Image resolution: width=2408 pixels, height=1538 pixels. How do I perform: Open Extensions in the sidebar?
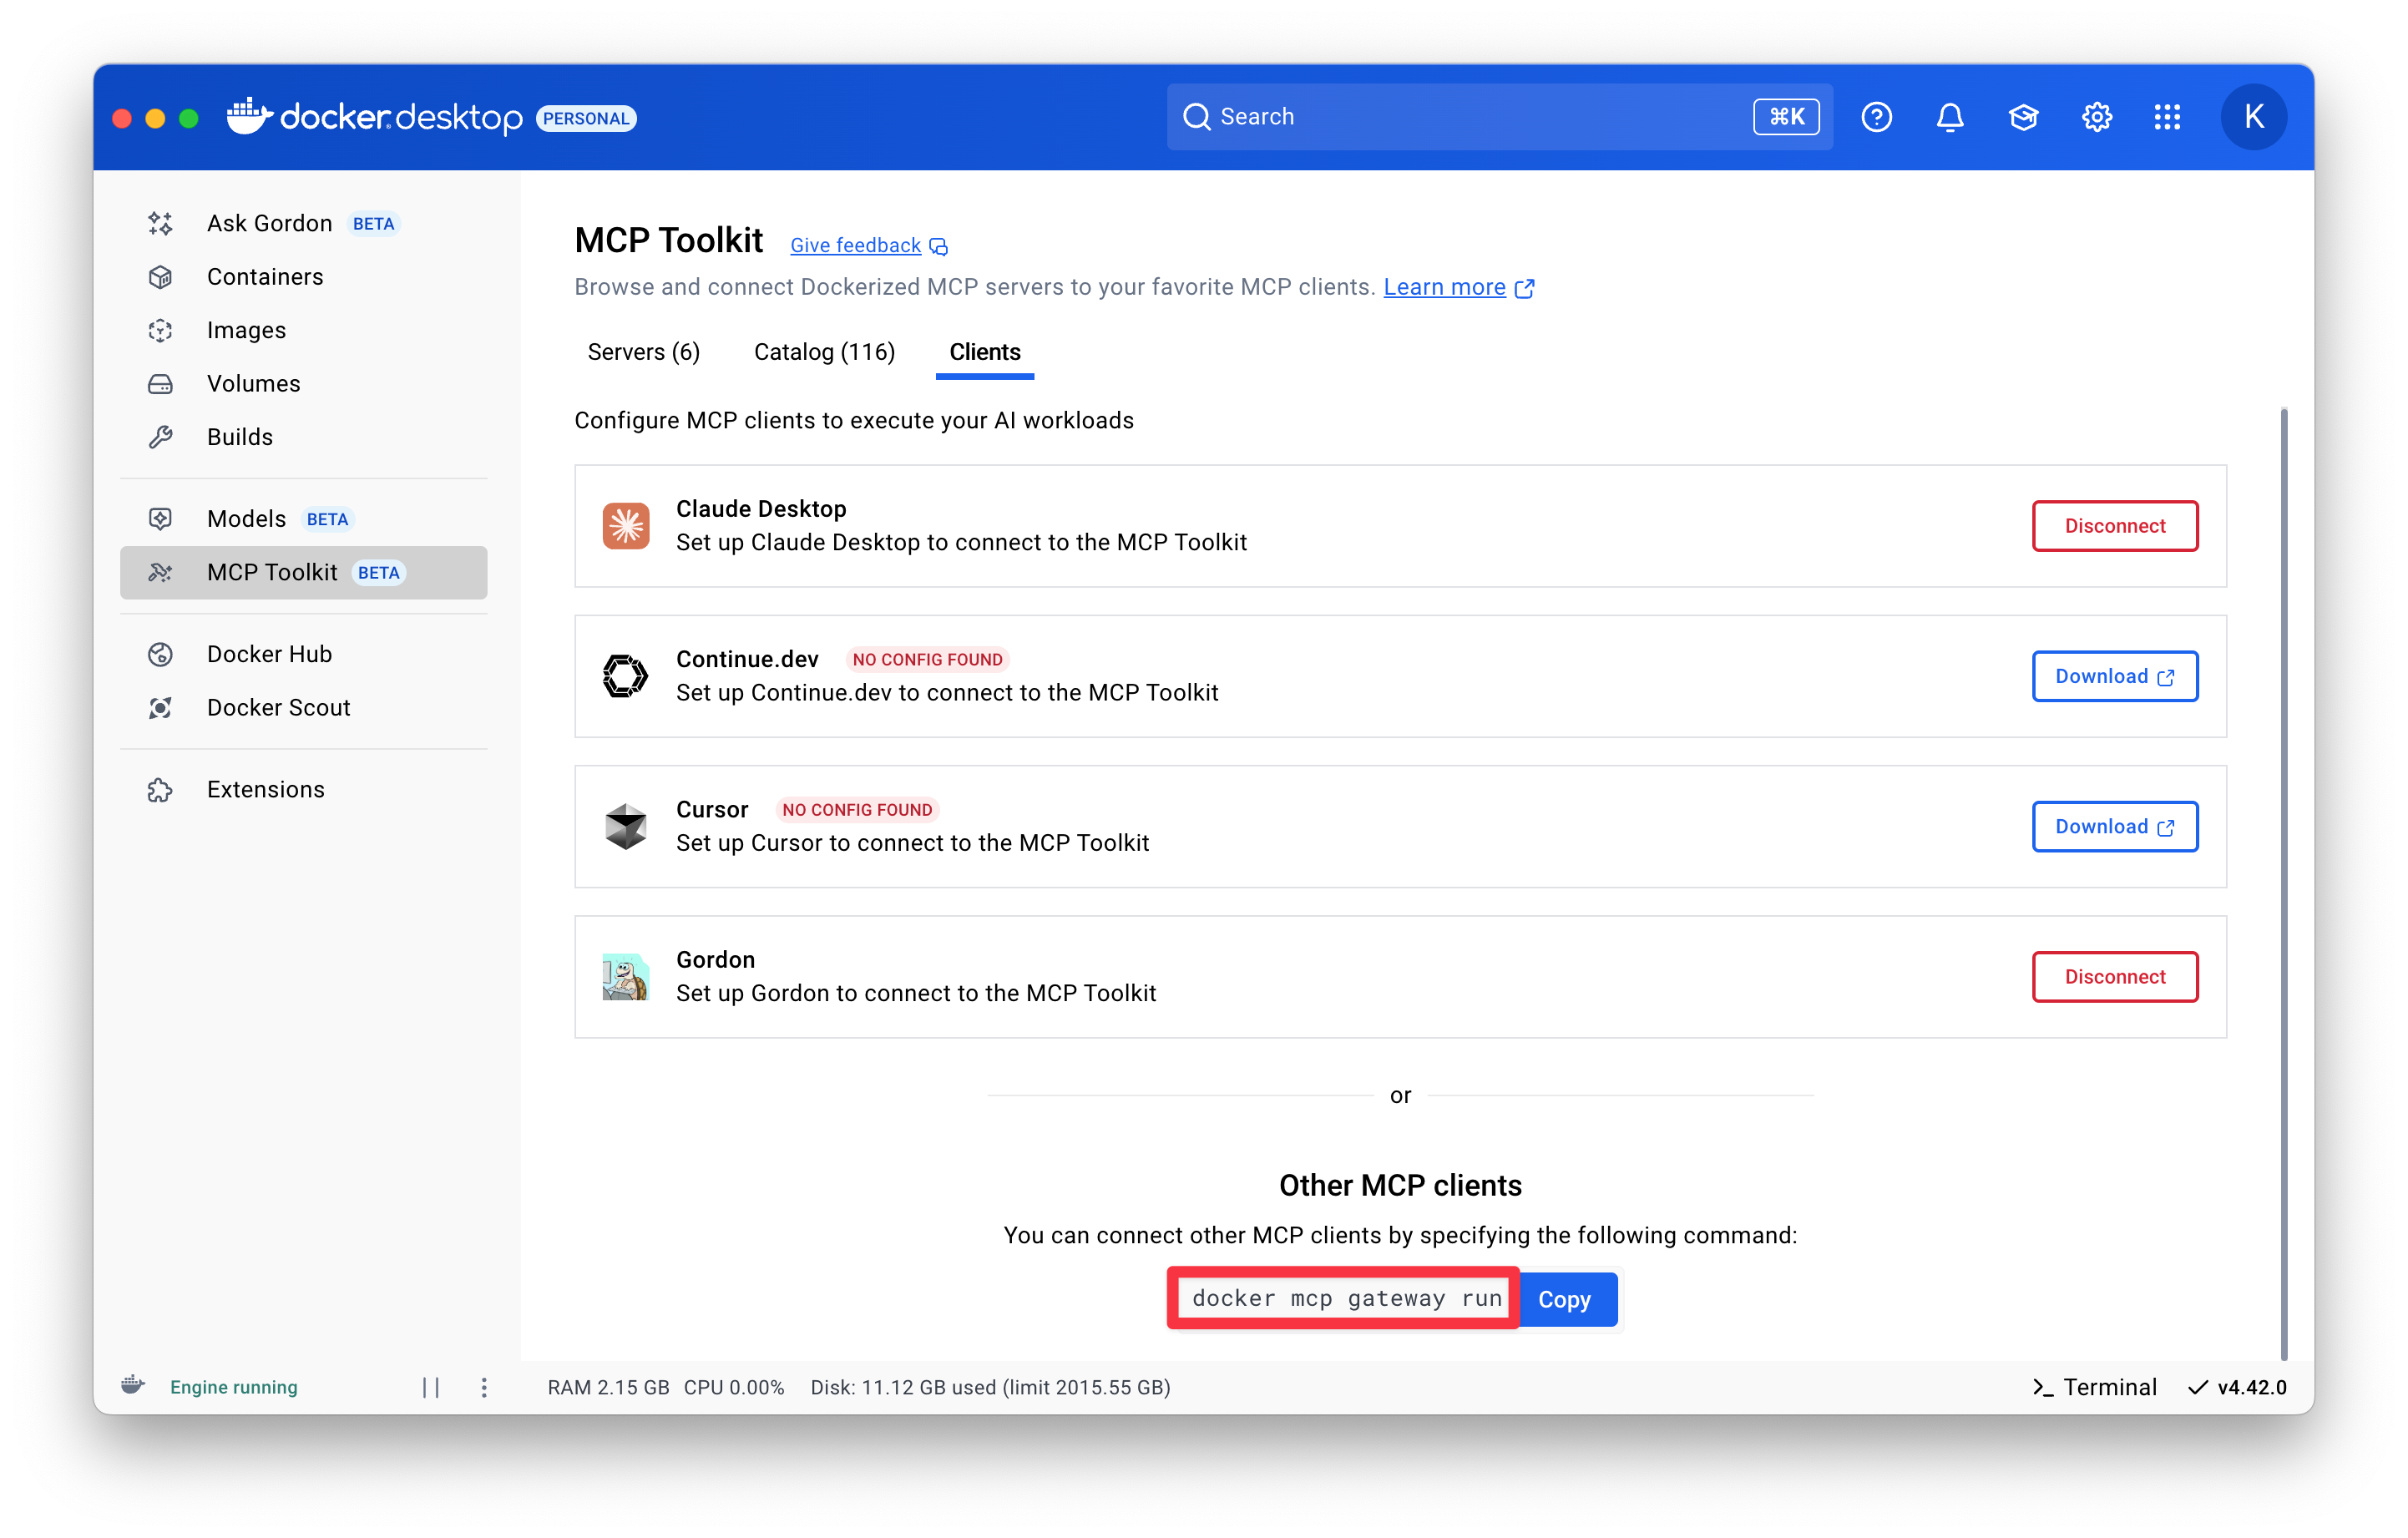tap(304, 790)
